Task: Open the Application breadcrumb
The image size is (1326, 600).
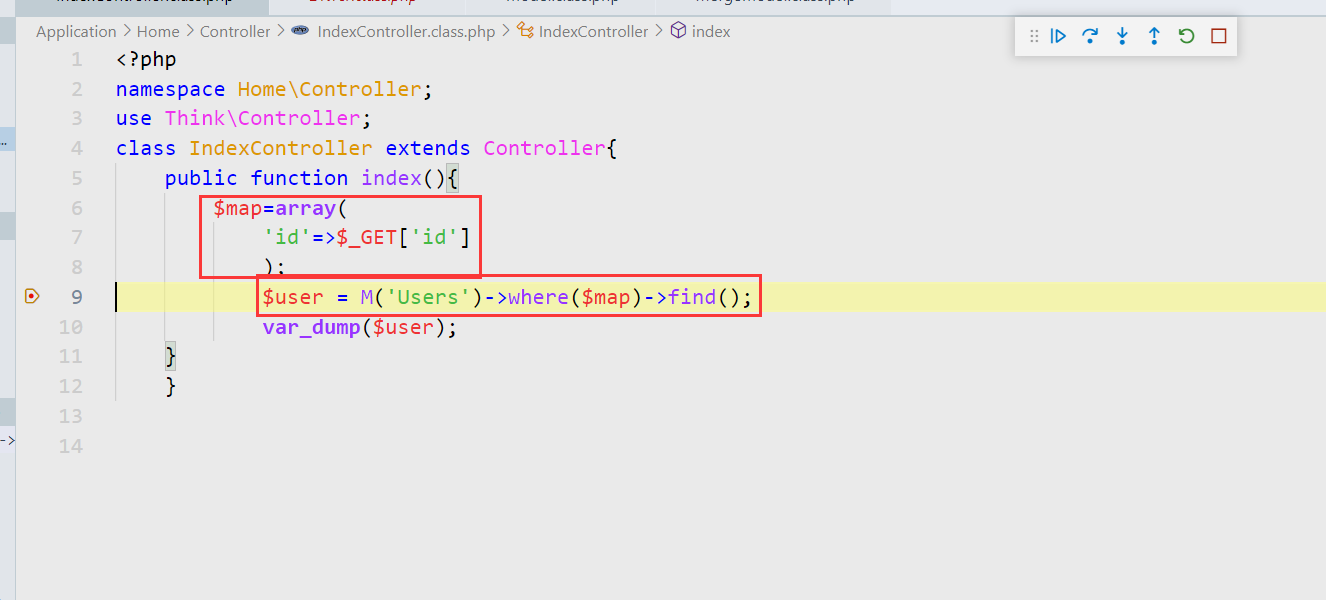Action: (76, 31)
